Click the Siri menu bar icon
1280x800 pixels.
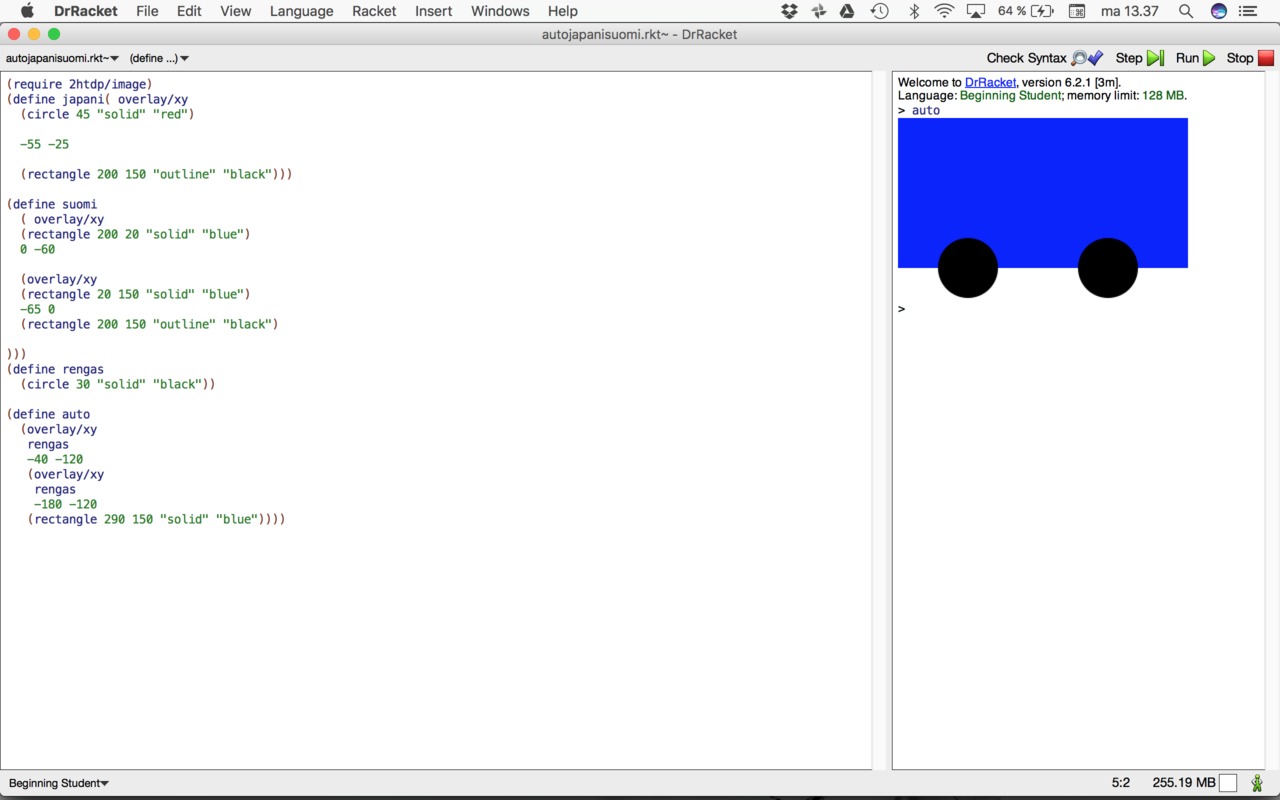coord(1218,11)
